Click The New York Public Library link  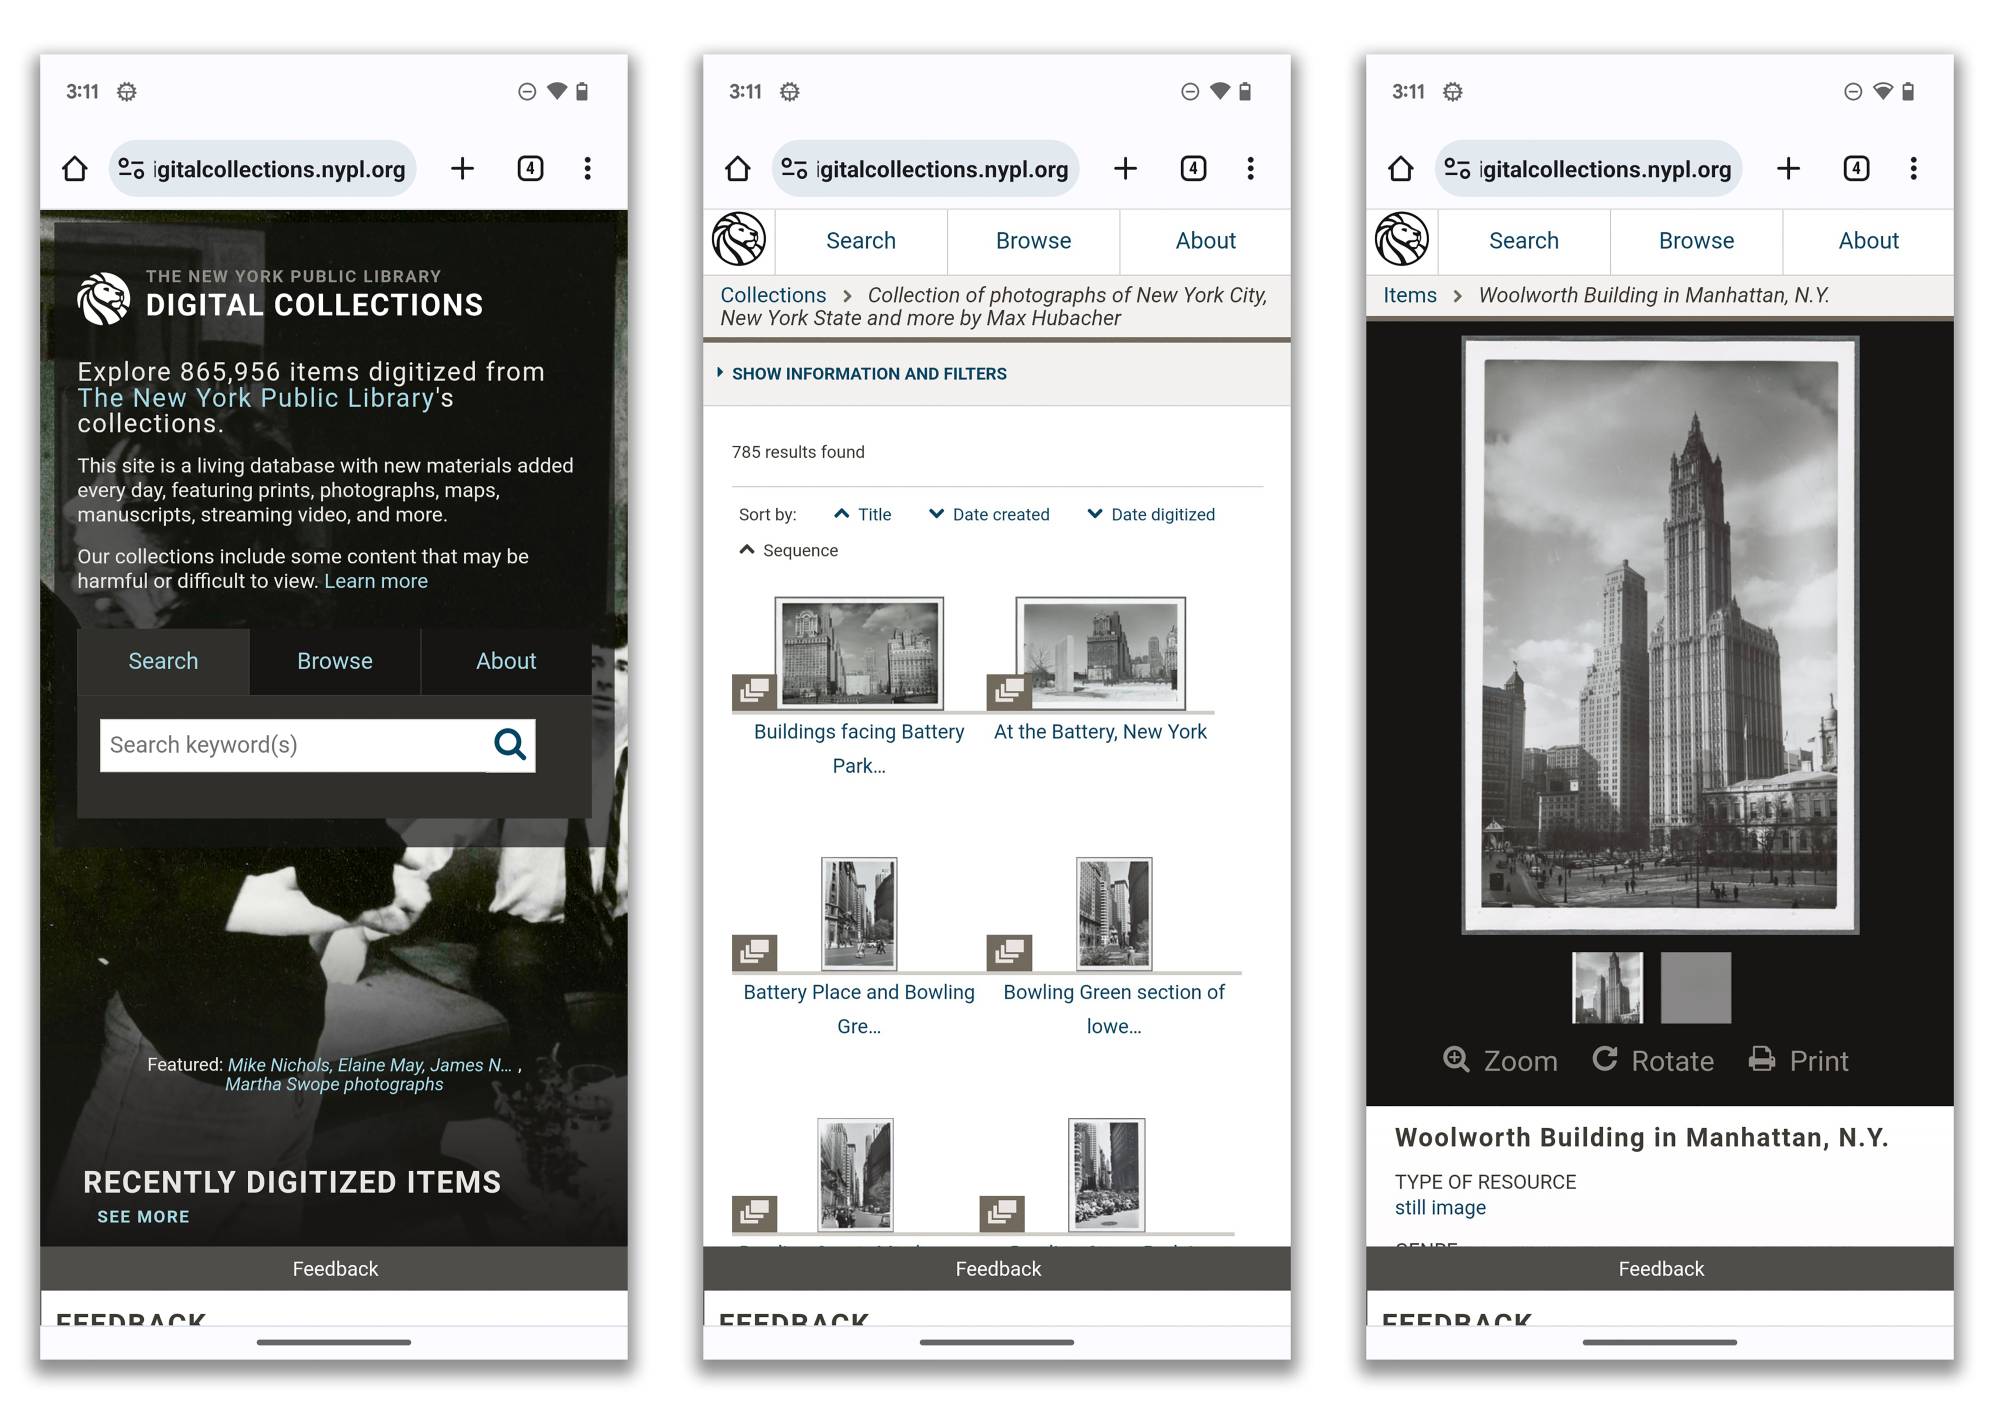(x=256, y=398)
